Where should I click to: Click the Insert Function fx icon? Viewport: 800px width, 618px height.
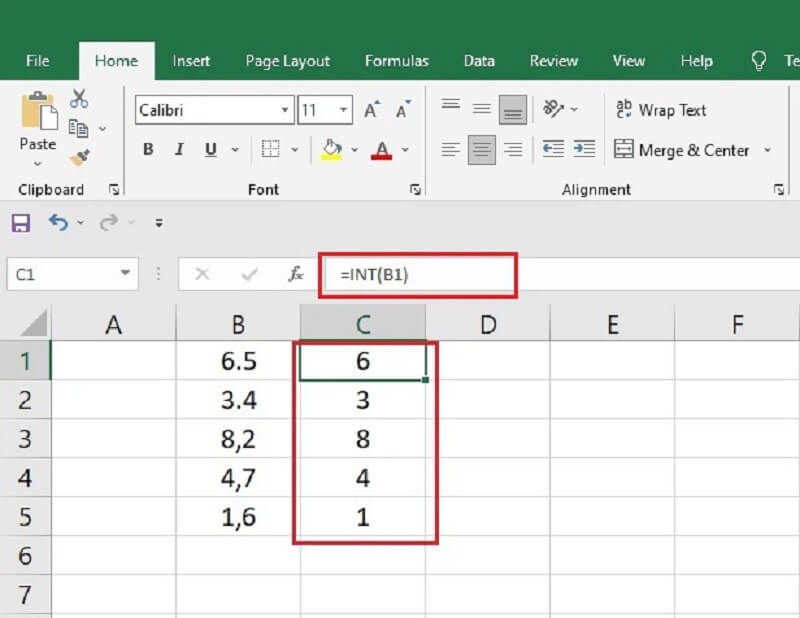(296, 274)
